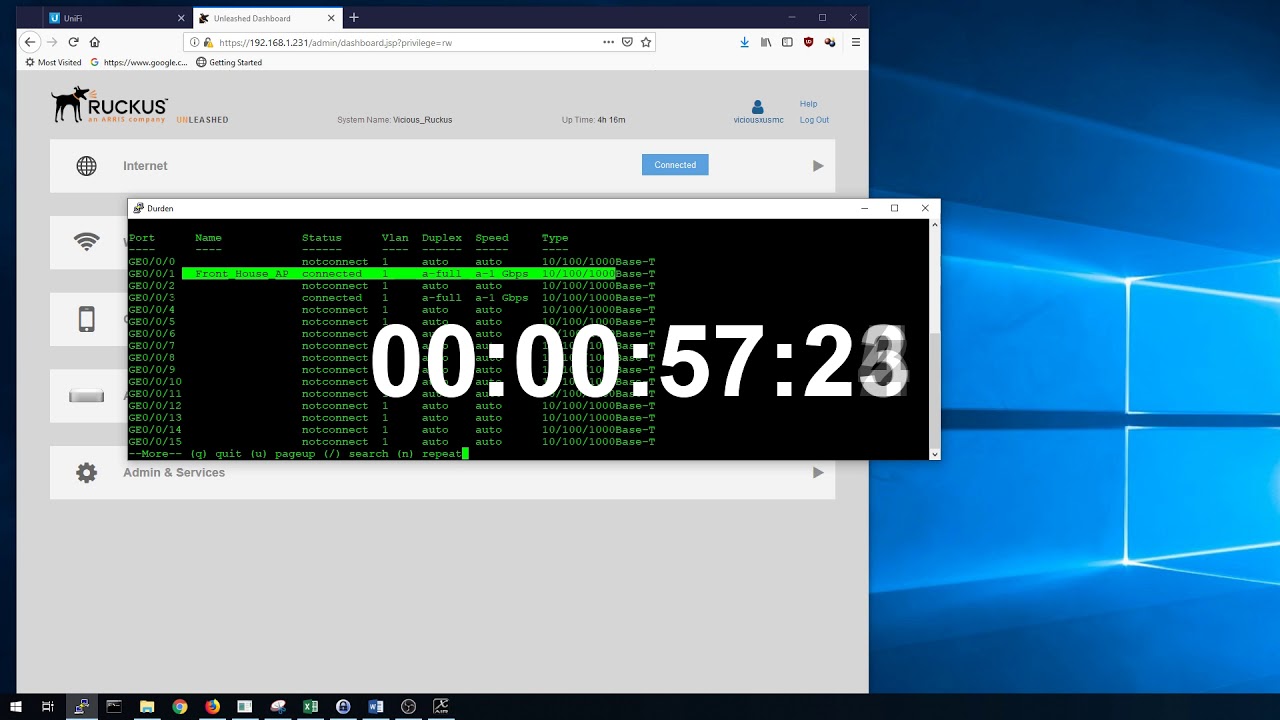Bookmark this page with star icon
Viewport: 1280px width, 720px height.
pos(646,42)
